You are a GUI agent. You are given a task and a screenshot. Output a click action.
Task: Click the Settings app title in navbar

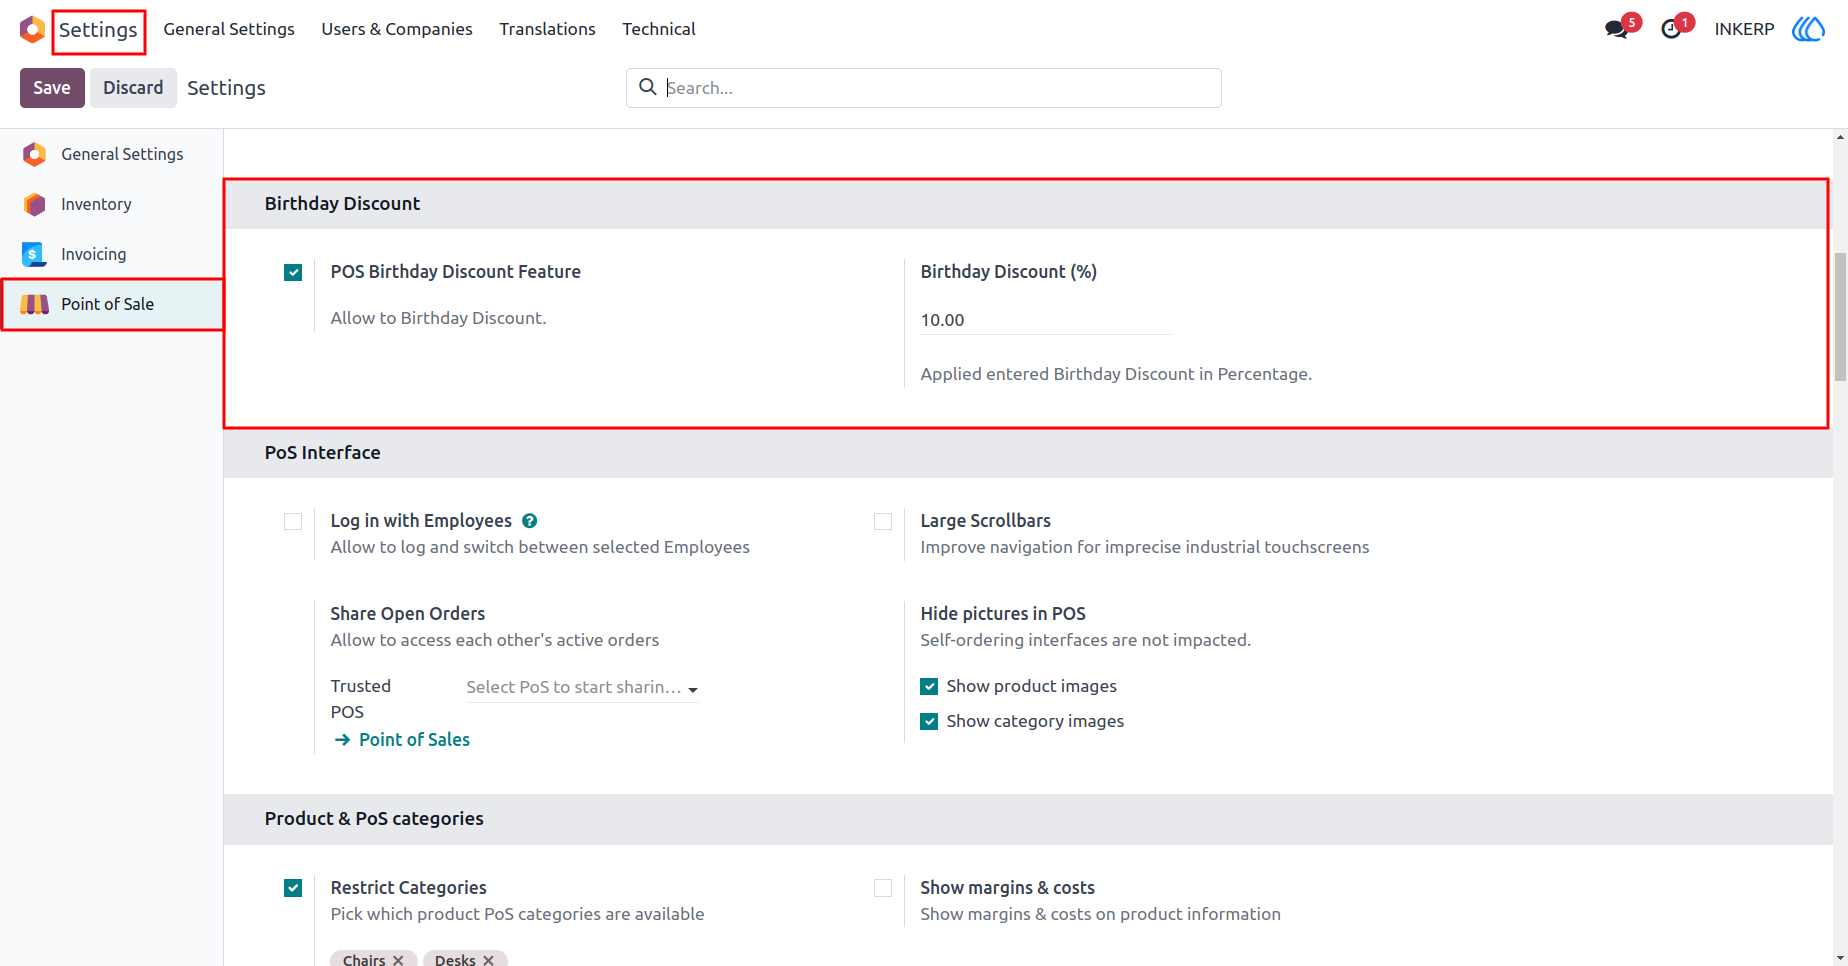(98, 30)
